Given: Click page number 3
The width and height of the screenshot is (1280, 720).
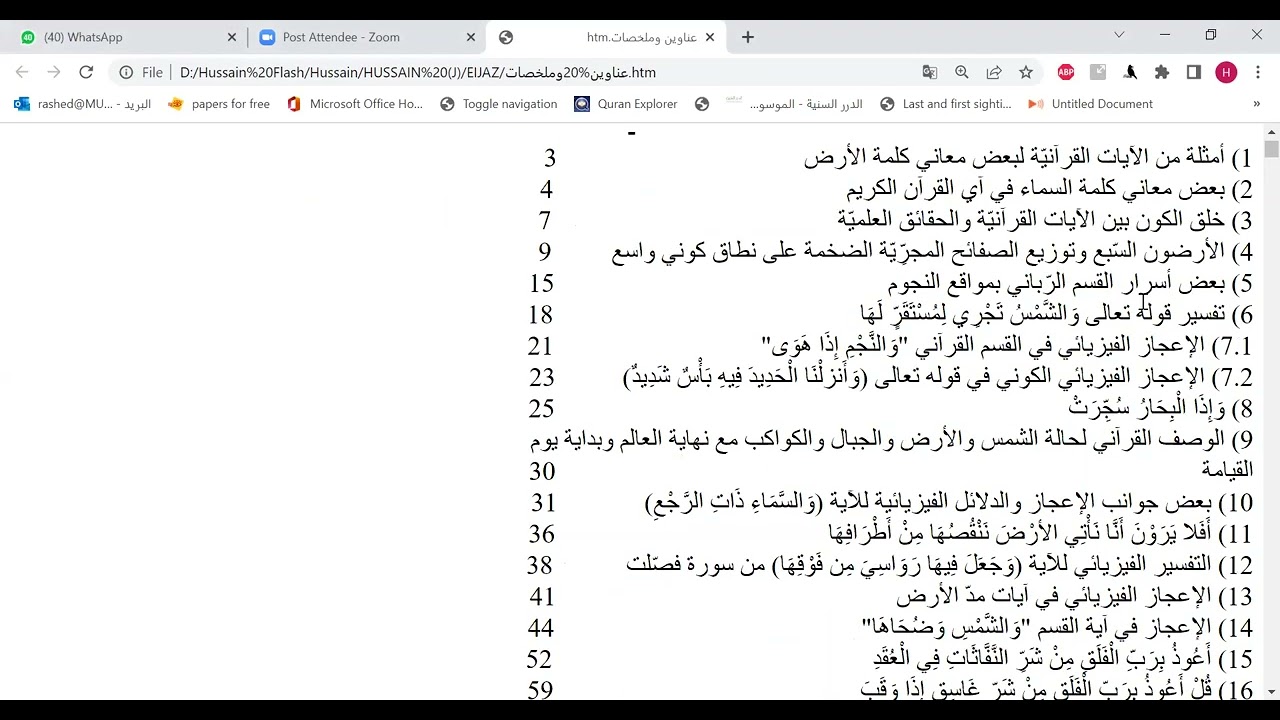Looking at the screenshot, I should [x=549, y=158].
